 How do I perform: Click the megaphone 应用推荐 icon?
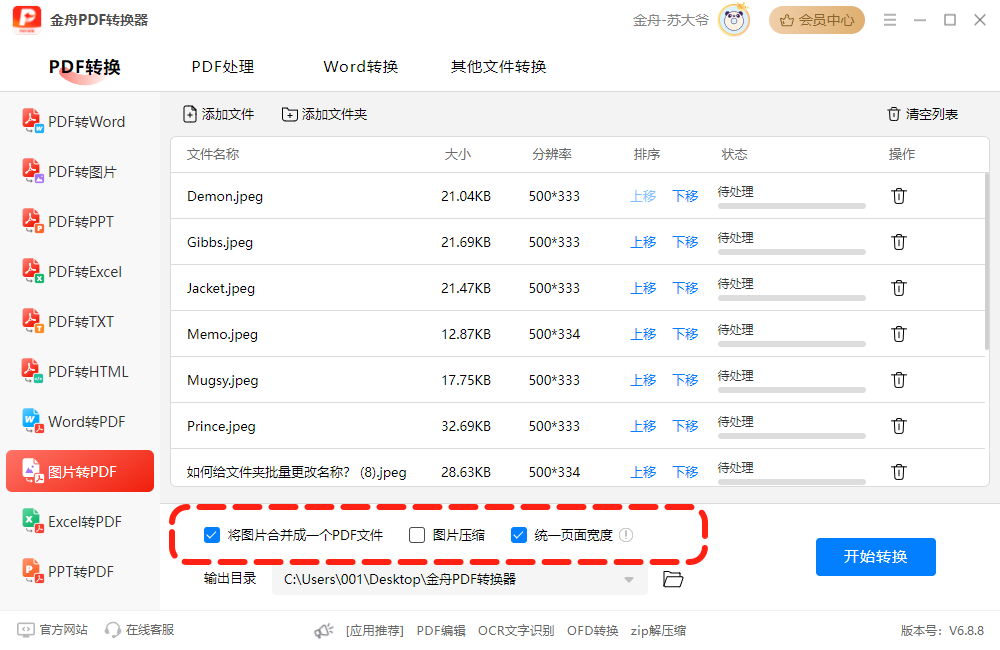click(x=324, y=631)
